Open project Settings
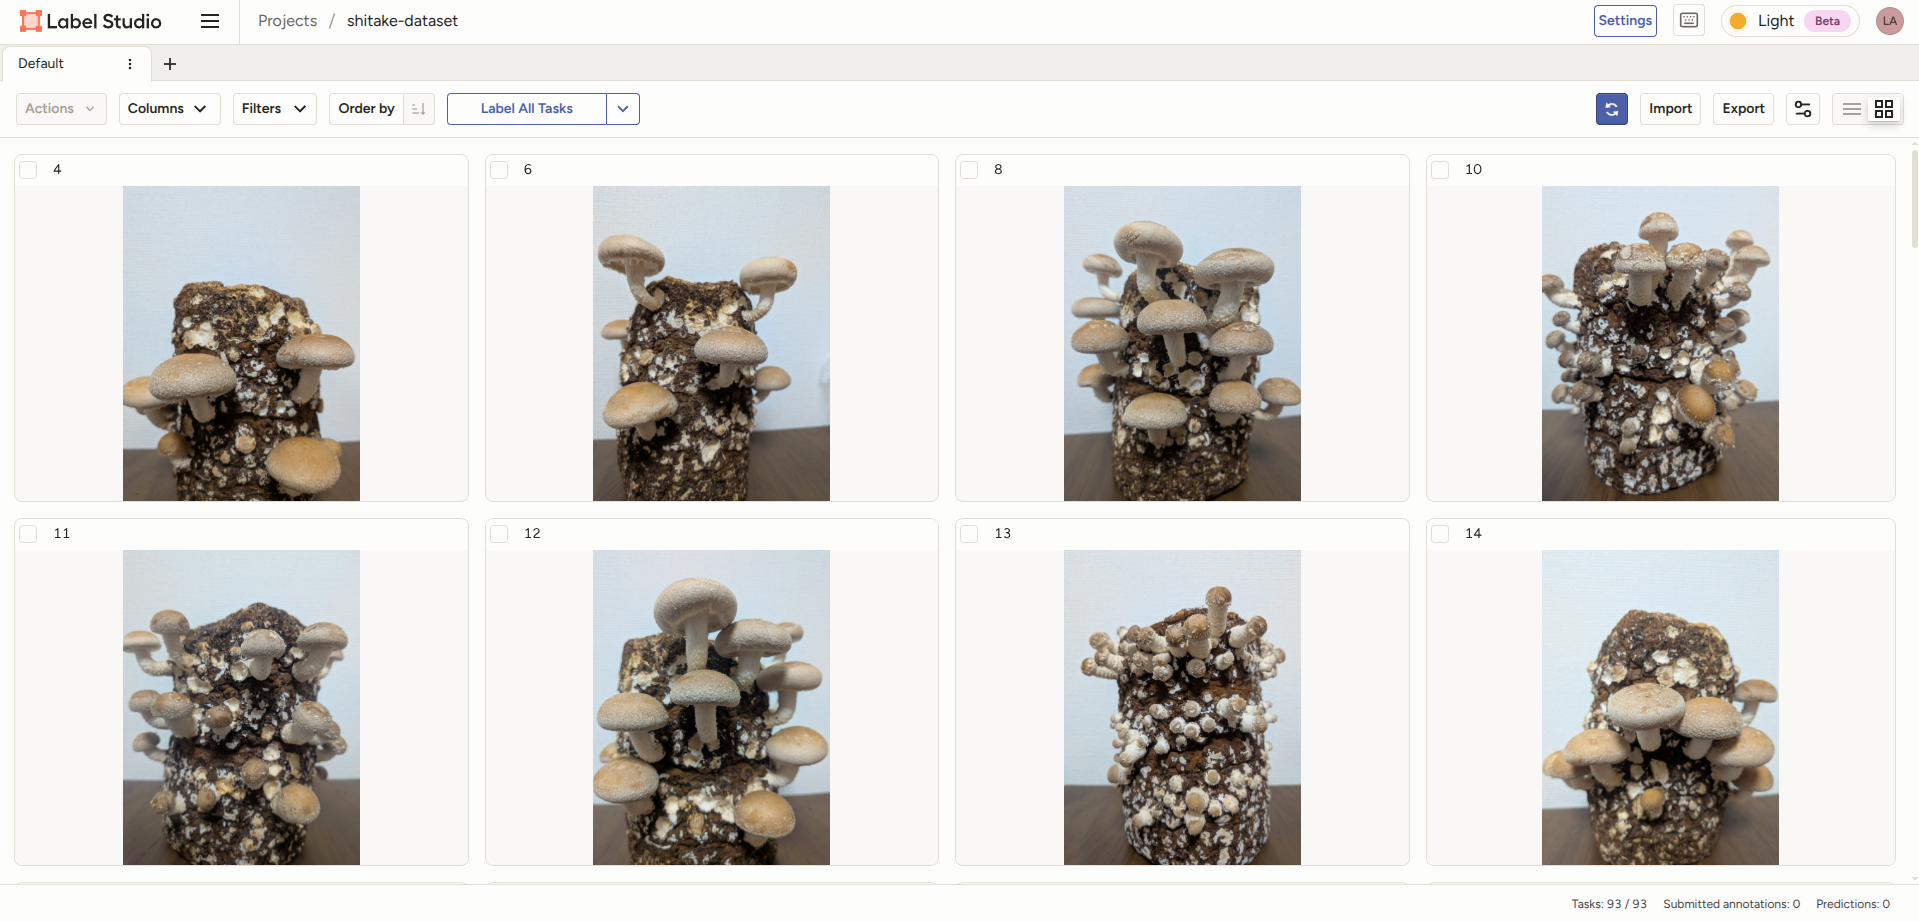1919x922 pixels. [1625, 21]
